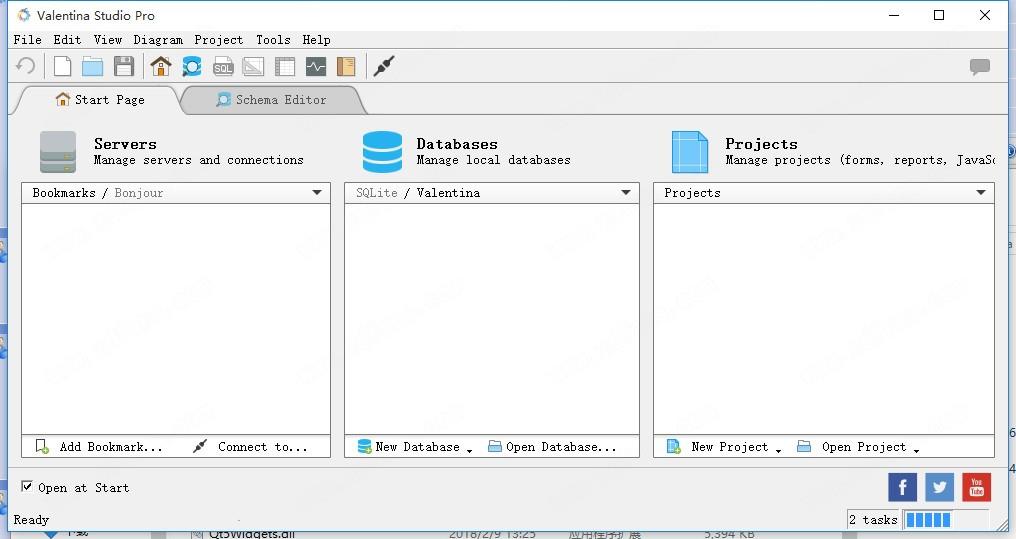
Task: Open the notebook documentation icon
Action: point(346,66)
